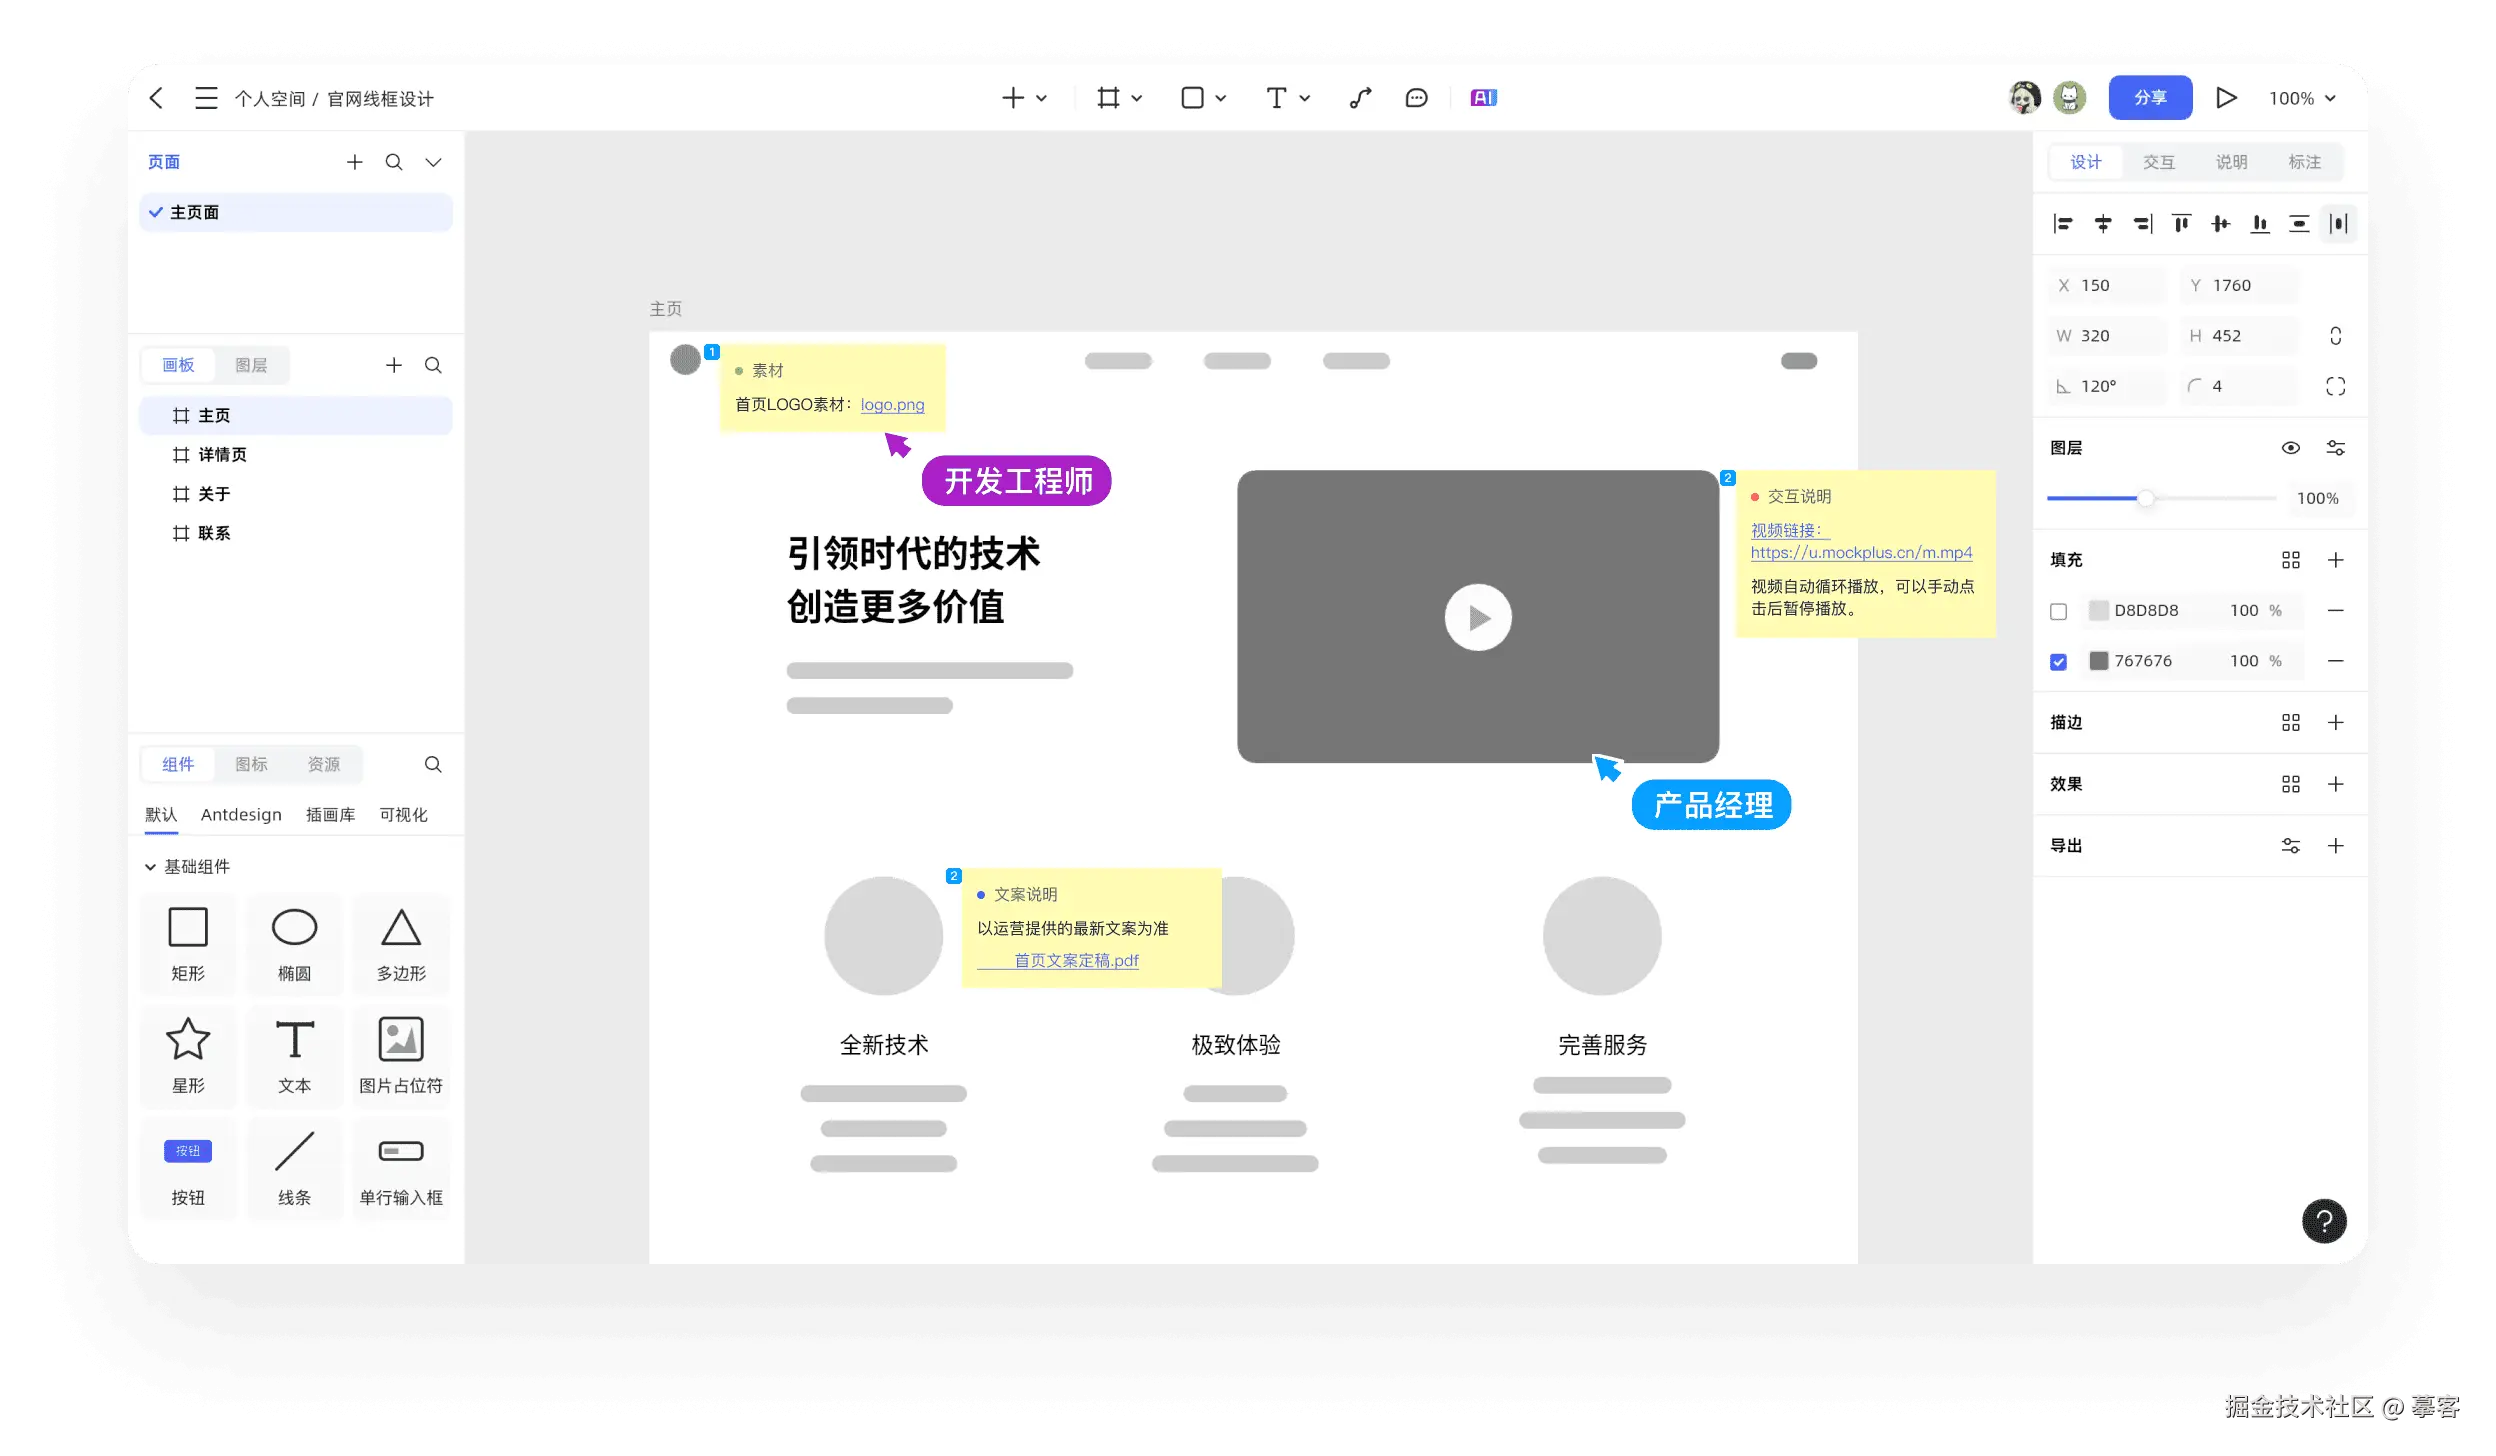
Task: Open the 100% zoom dropdown
Action: coord(2302,98)
